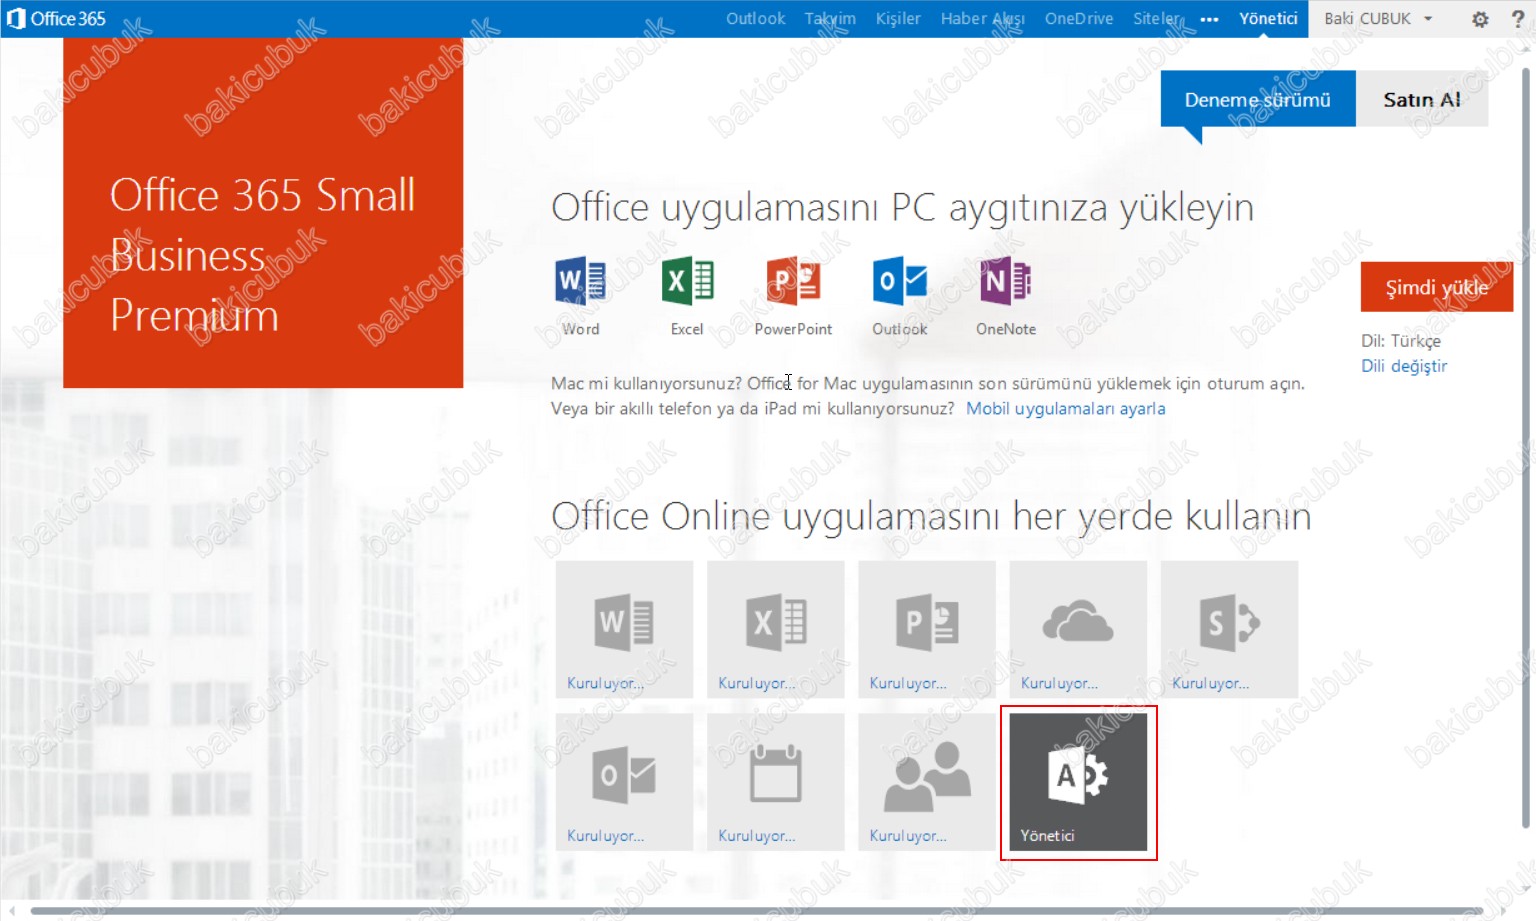Select the OneDrive cloud tile
The width and height of the screenshot is (1536, 921).
click(1077, 629)
